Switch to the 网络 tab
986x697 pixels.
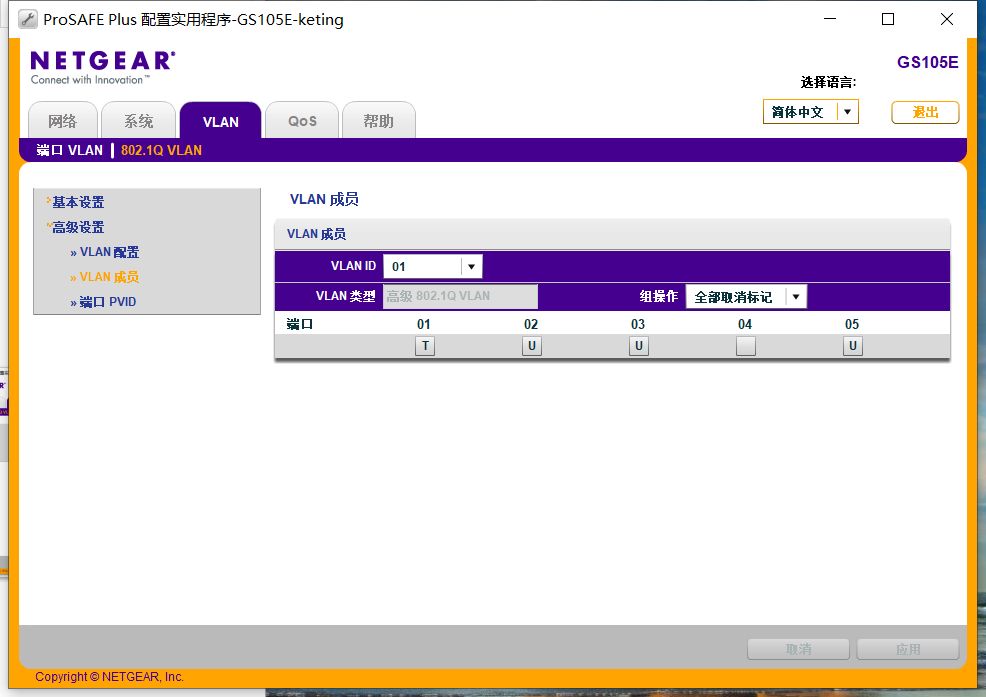(63, 121)
